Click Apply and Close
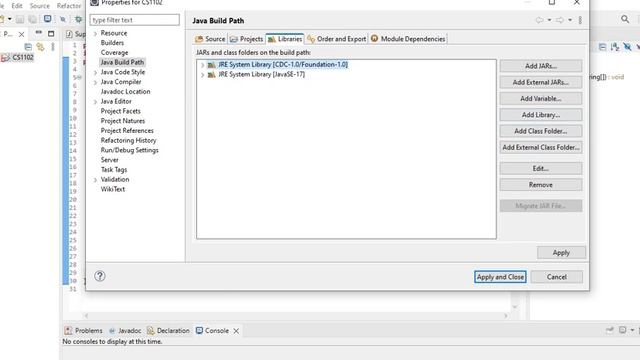The height and width of the screenshot is (360, 640). coord(500,277)
